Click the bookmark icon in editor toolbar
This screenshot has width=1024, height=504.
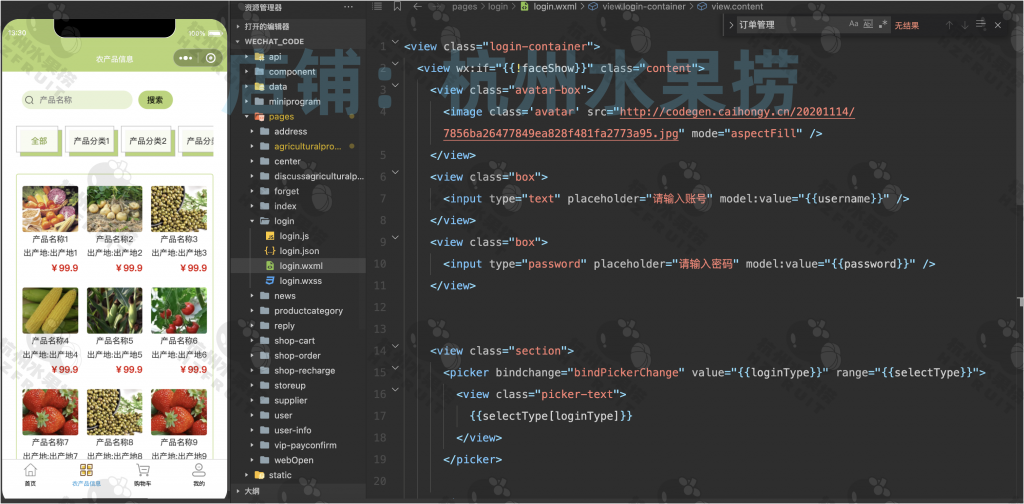[x=398, y=7]
